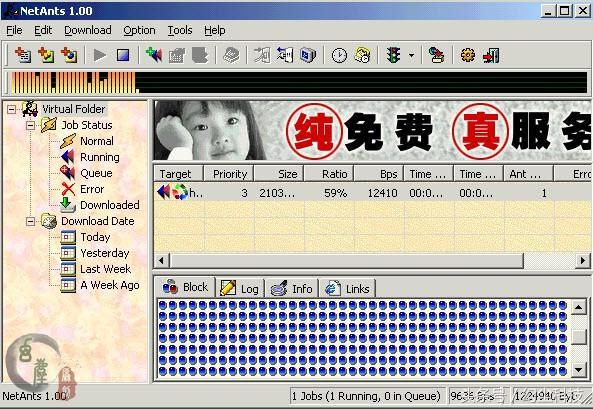Select the Queue job folder
593x409 pixels.
pos(96,173)
